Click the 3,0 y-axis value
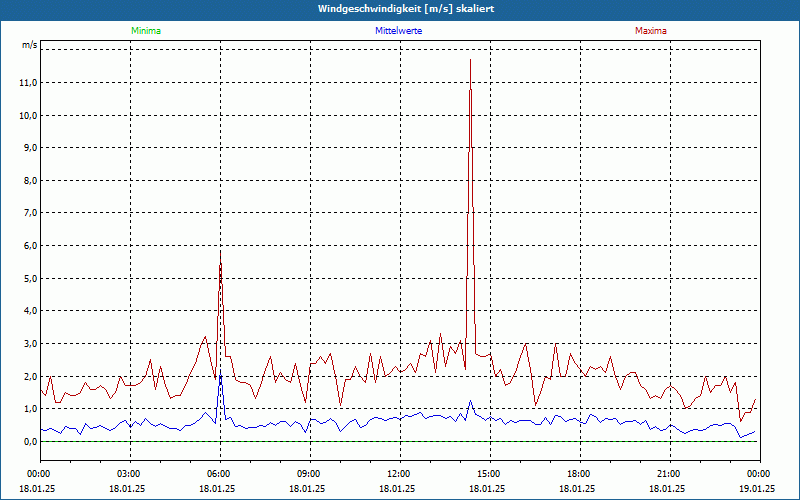This screenshot has height=500, width=800. pos(31,344)
